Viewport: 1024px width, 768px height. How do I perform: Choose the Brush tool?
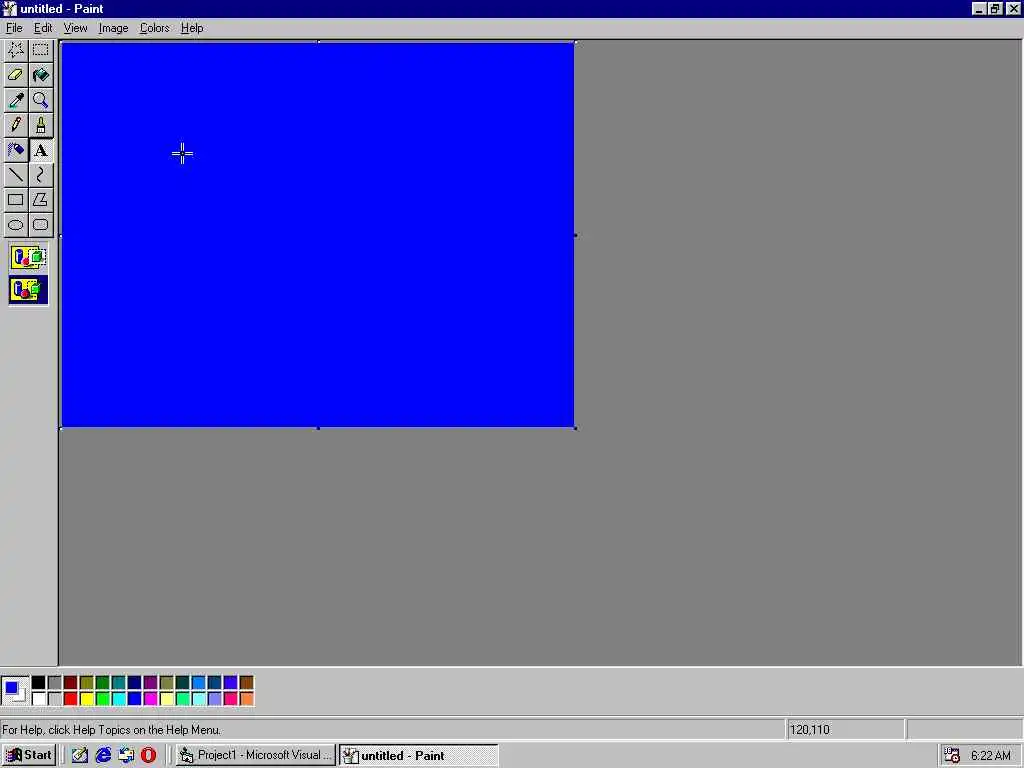click(40, 125)
